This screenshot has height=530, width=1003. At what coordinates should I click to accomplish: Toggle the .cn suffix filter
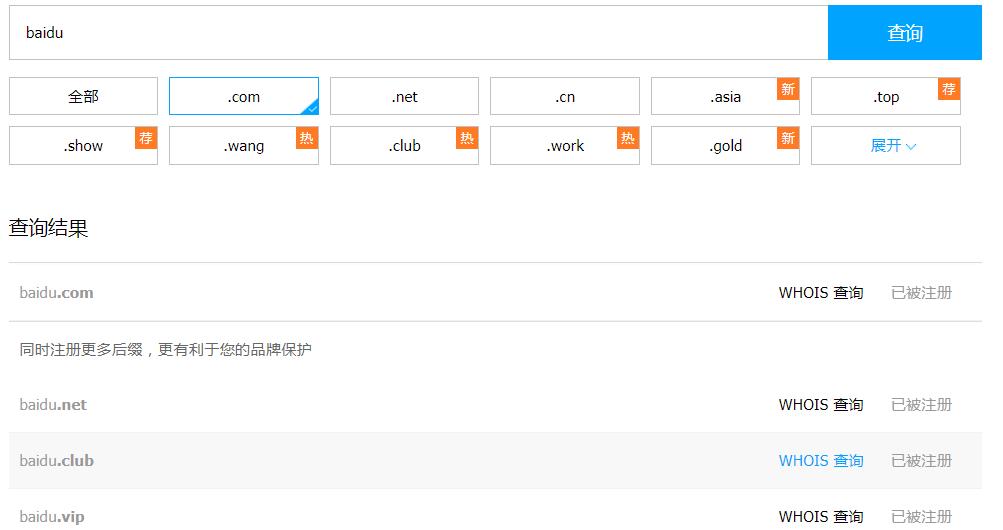pos(564,97)
